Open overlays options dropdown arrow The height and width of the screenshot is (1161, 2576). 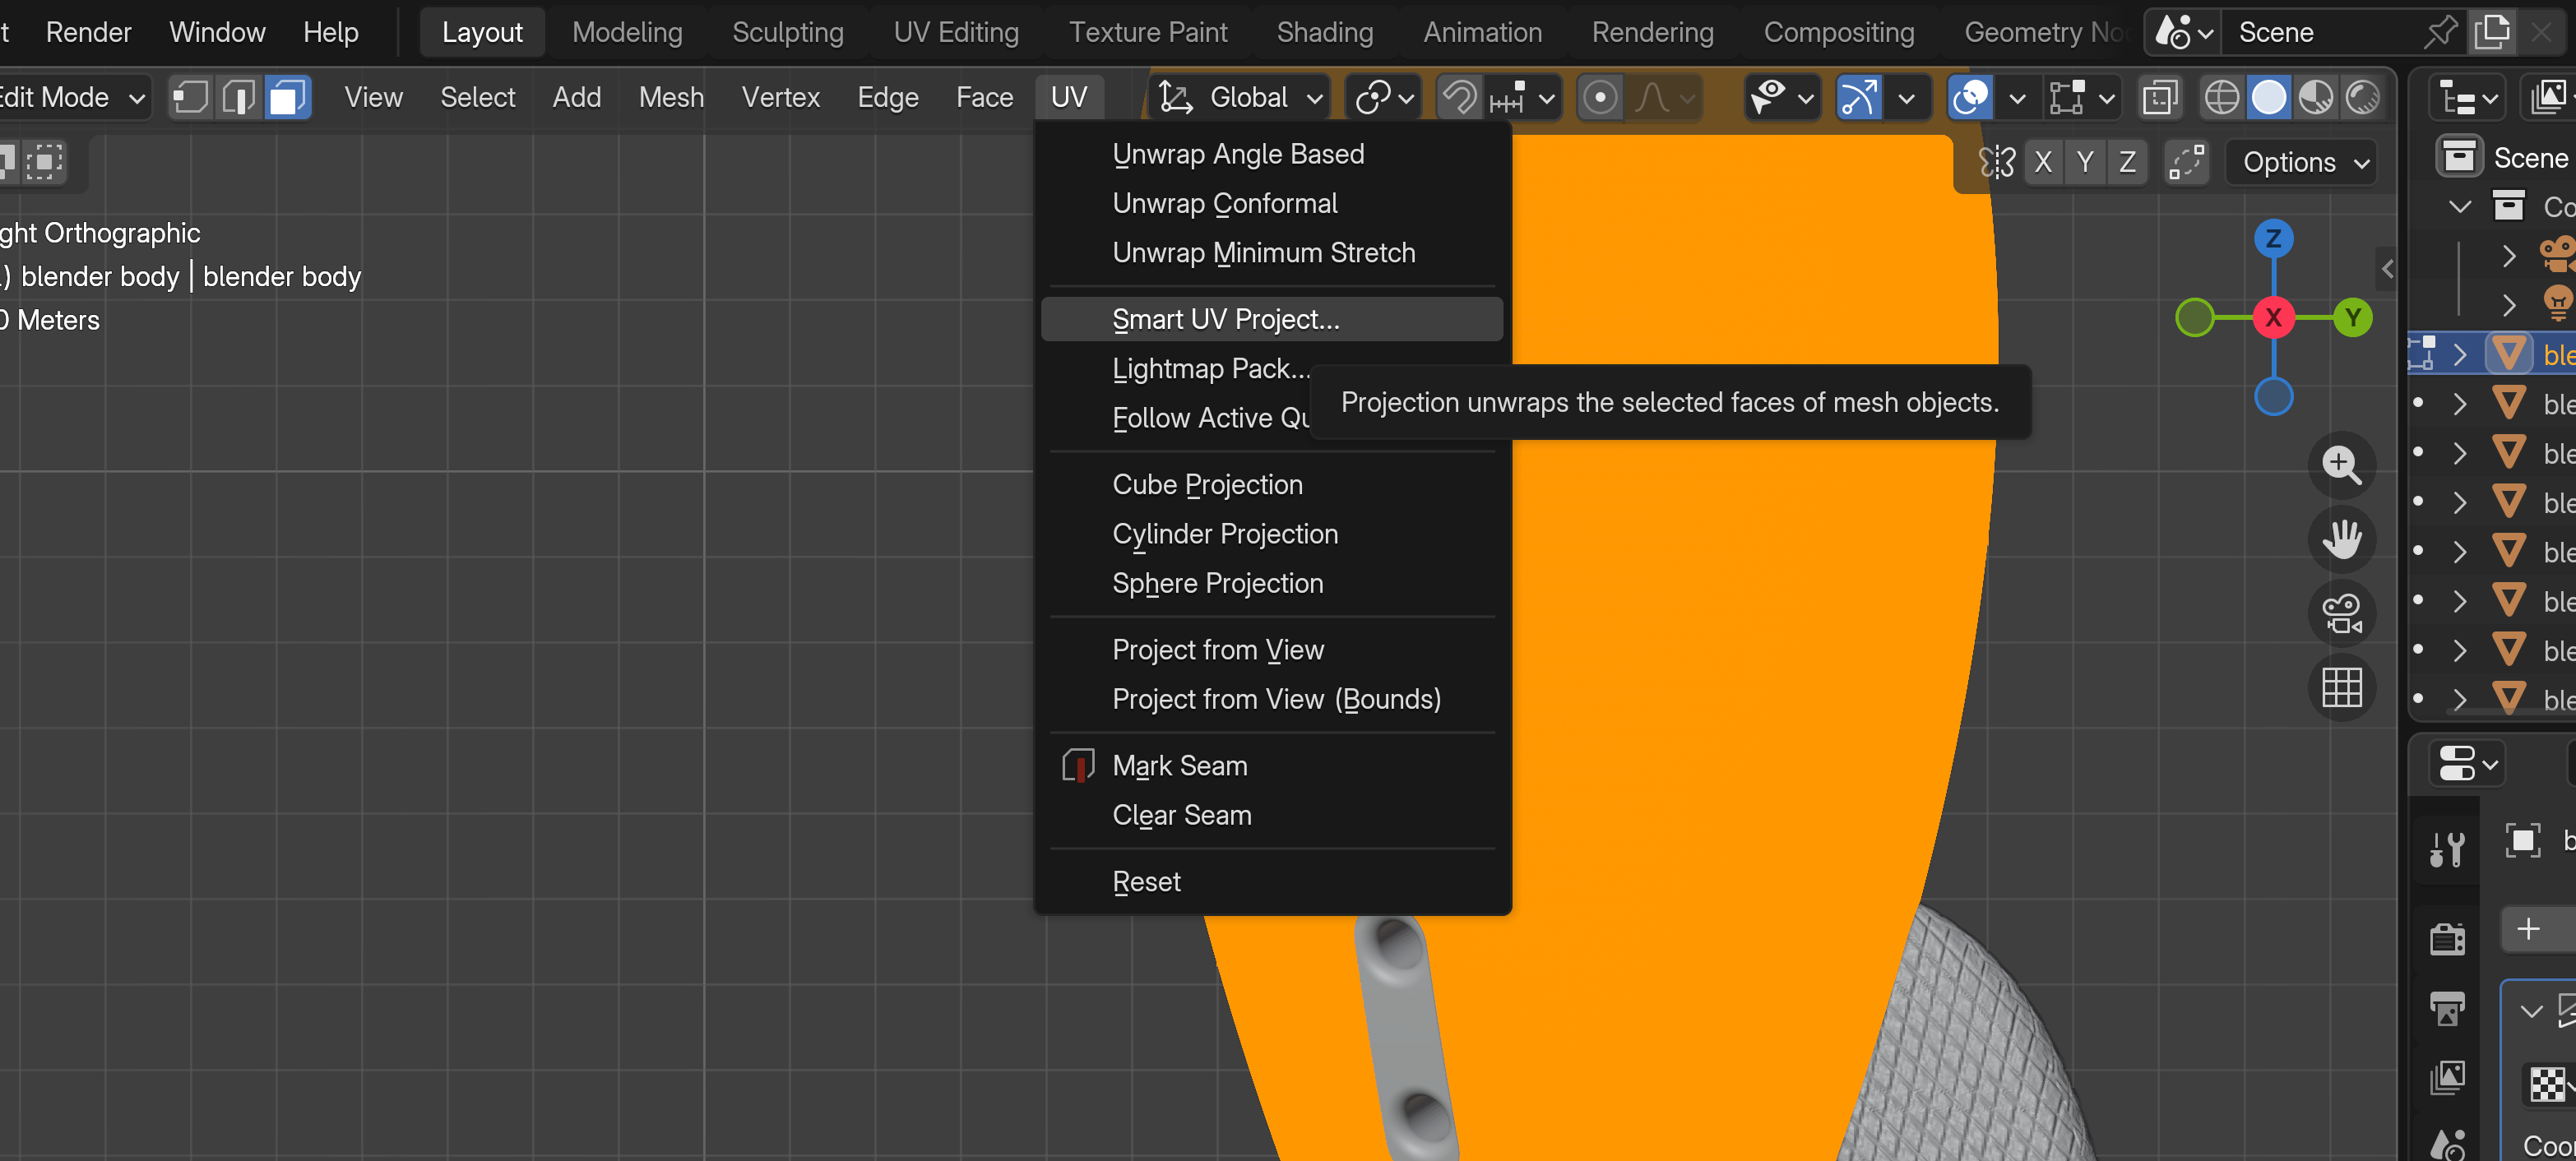pos(2017,98)
